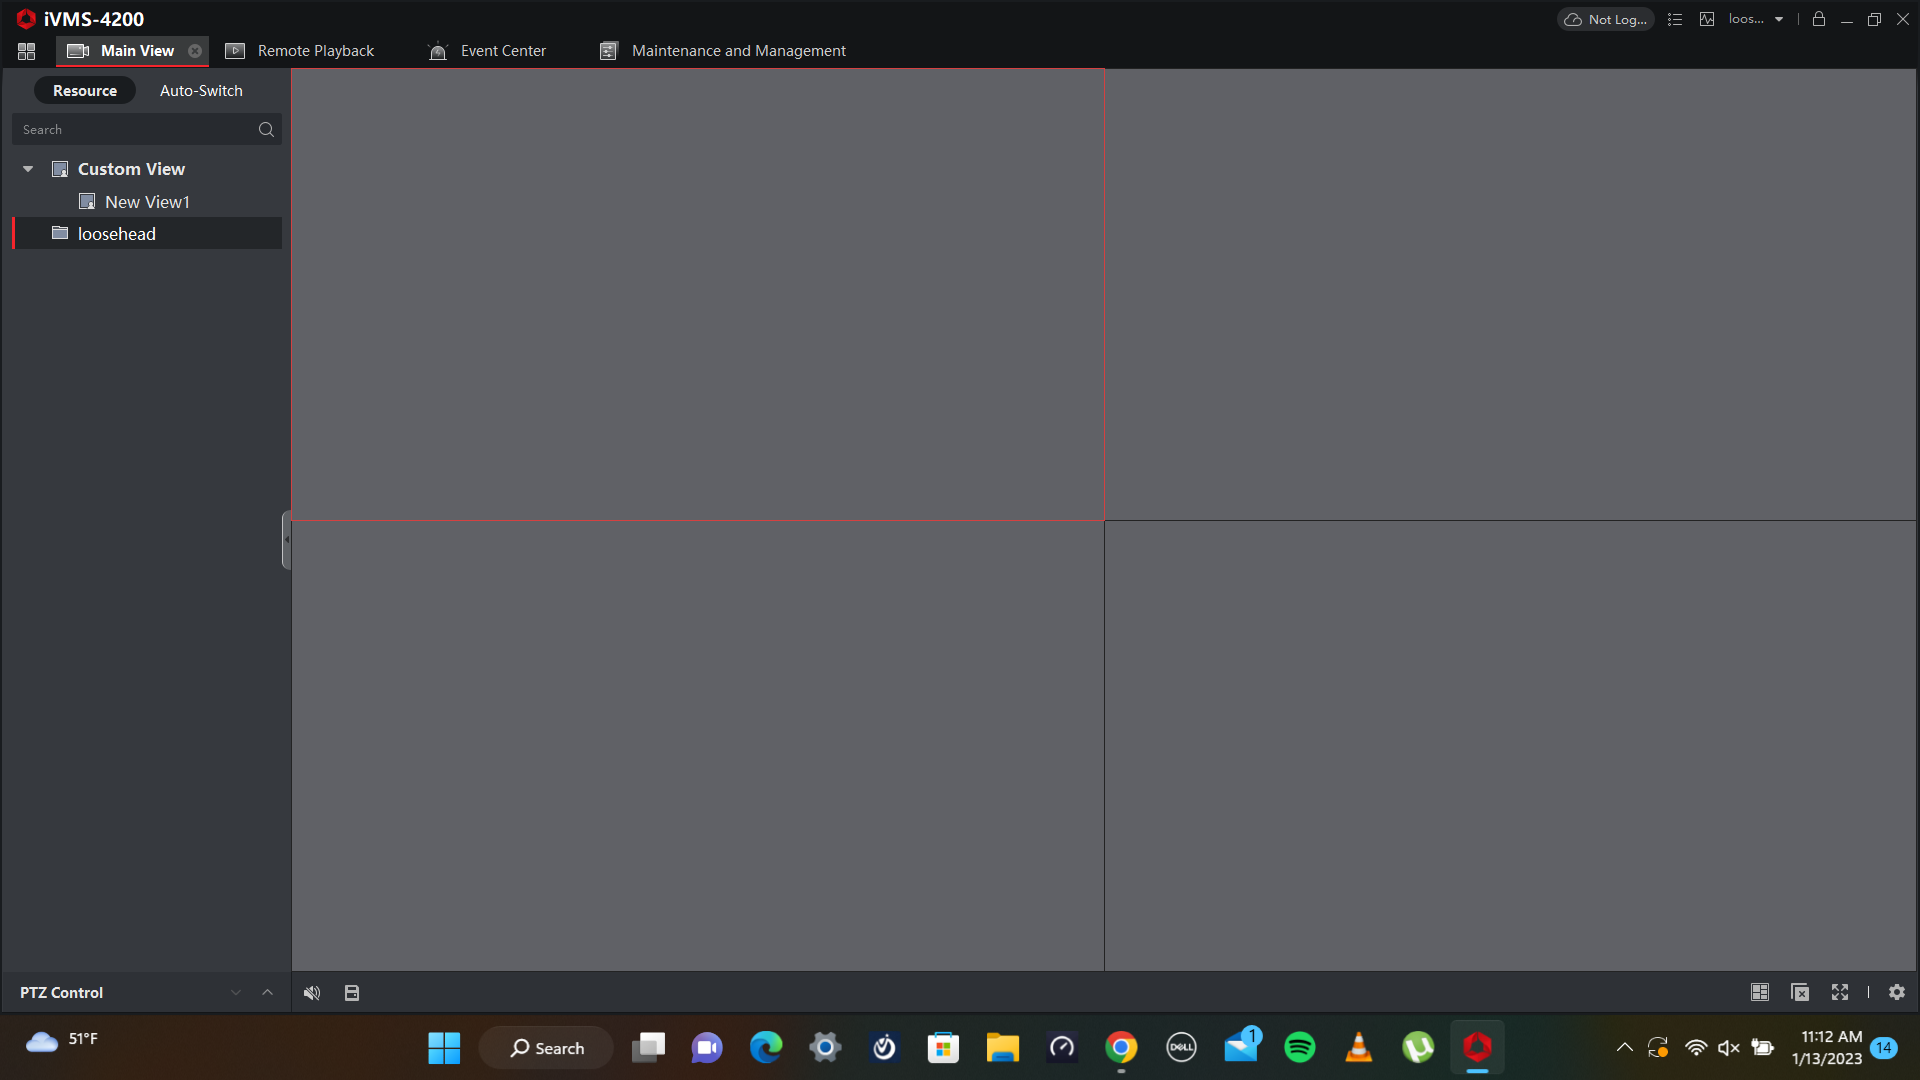This screenshot has height=1080, width=1920.
Task: Open live view settings gear
Action: pos(1897,992)
